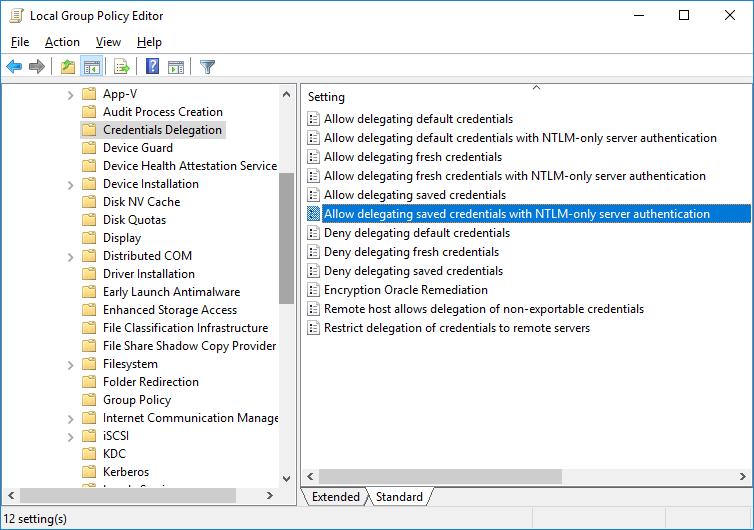Select the Group Policy folder
The width and height of the screenshot is (754, 530).
(137, 400)
